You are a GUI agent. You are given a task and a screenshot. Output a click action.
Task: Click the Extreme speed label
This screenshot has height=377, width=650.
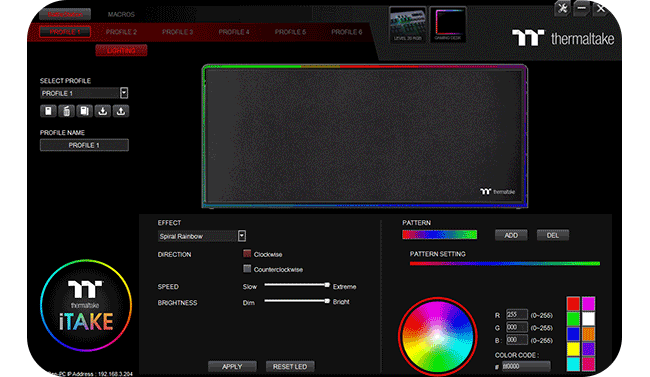344,287
